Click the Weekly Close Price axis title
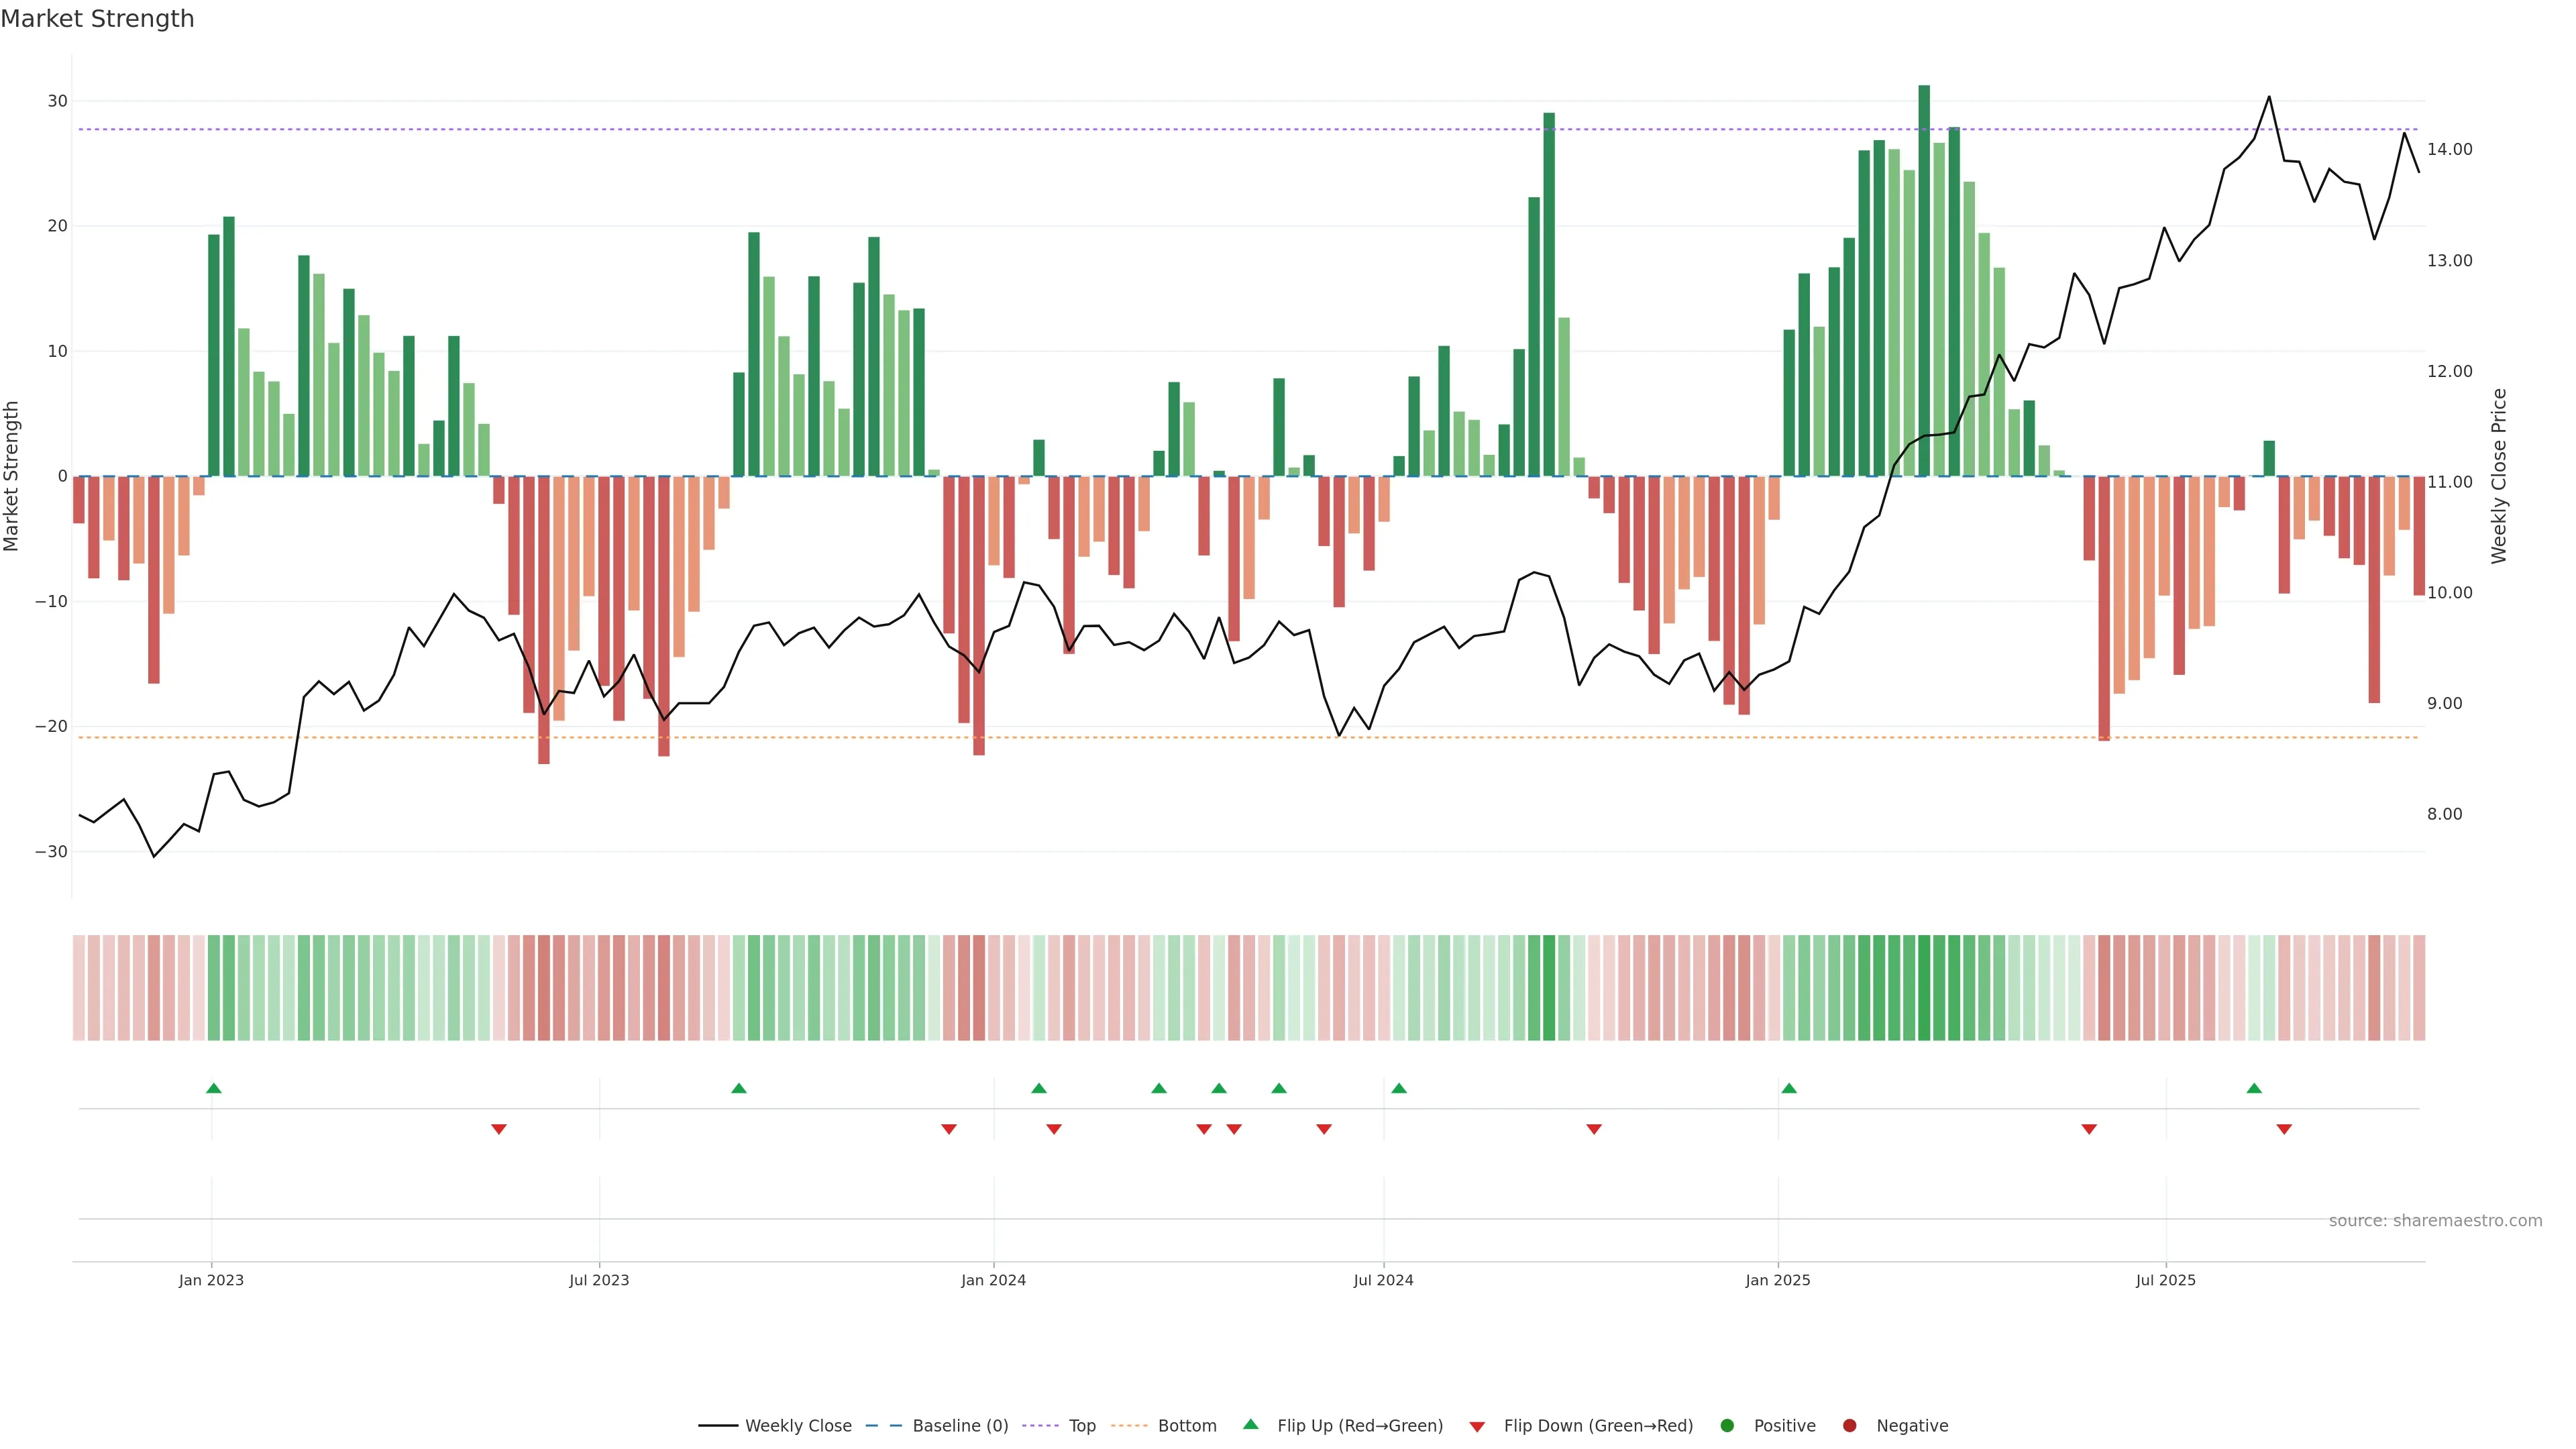 pos(2499,476)
